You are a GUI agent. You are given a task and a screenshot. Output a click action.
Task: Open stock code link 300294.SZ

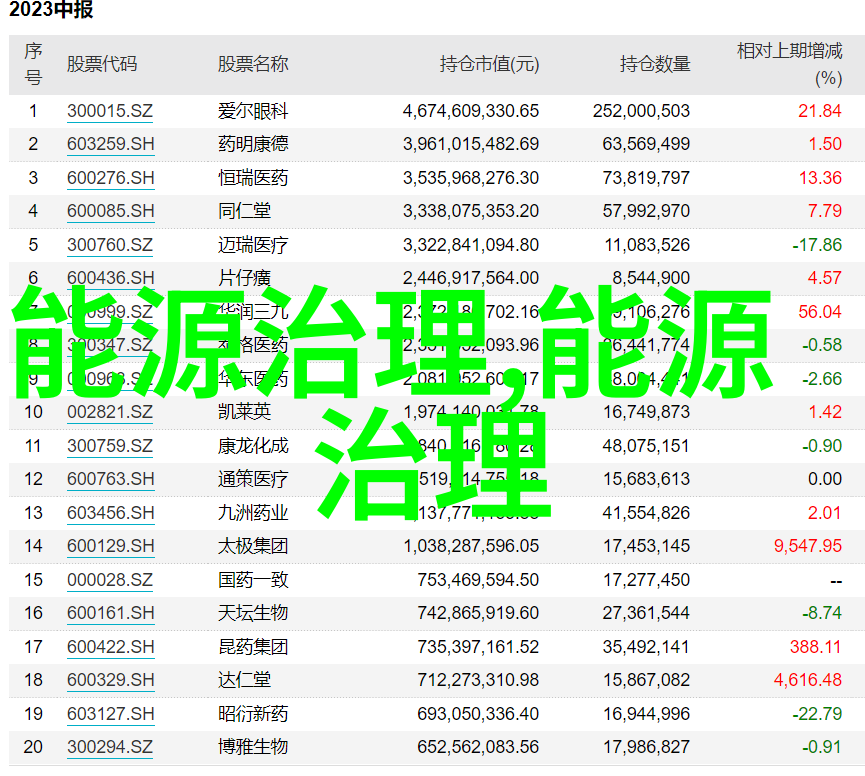(110, 747)
